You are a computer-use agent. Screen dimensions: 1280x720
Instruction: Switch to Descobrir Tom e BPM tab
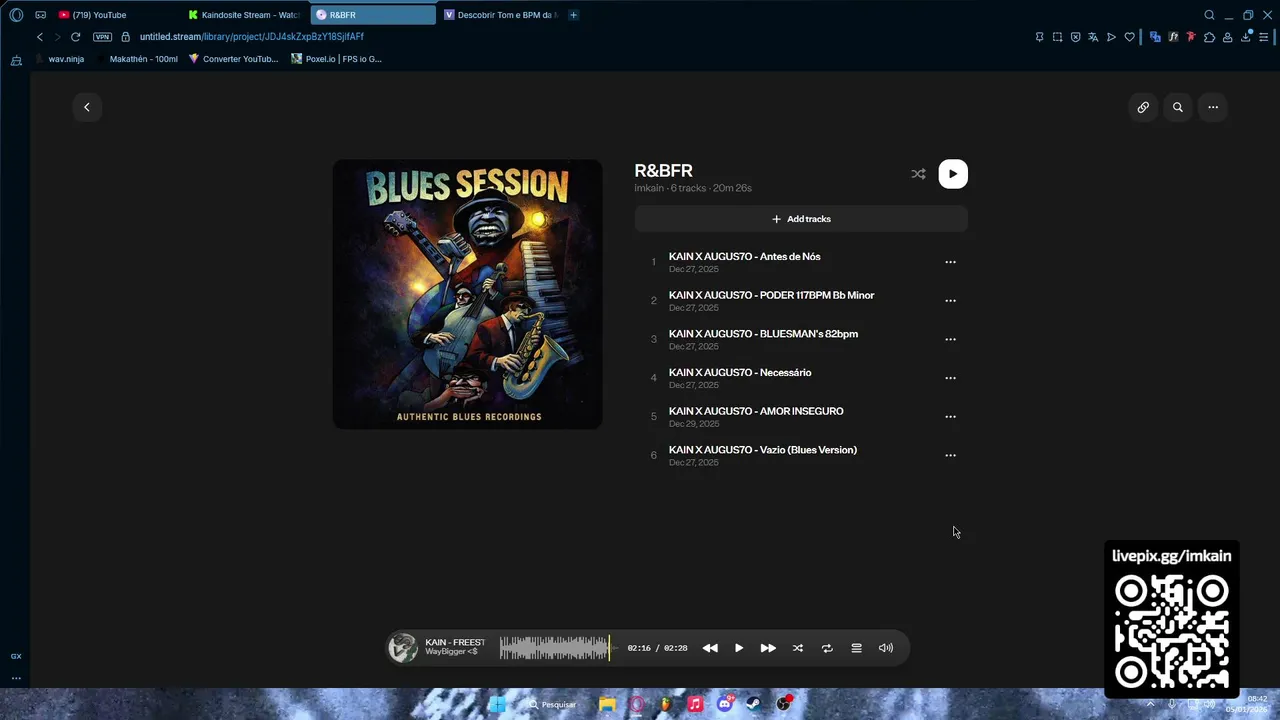pyautogui.click(x=501, y=15)
